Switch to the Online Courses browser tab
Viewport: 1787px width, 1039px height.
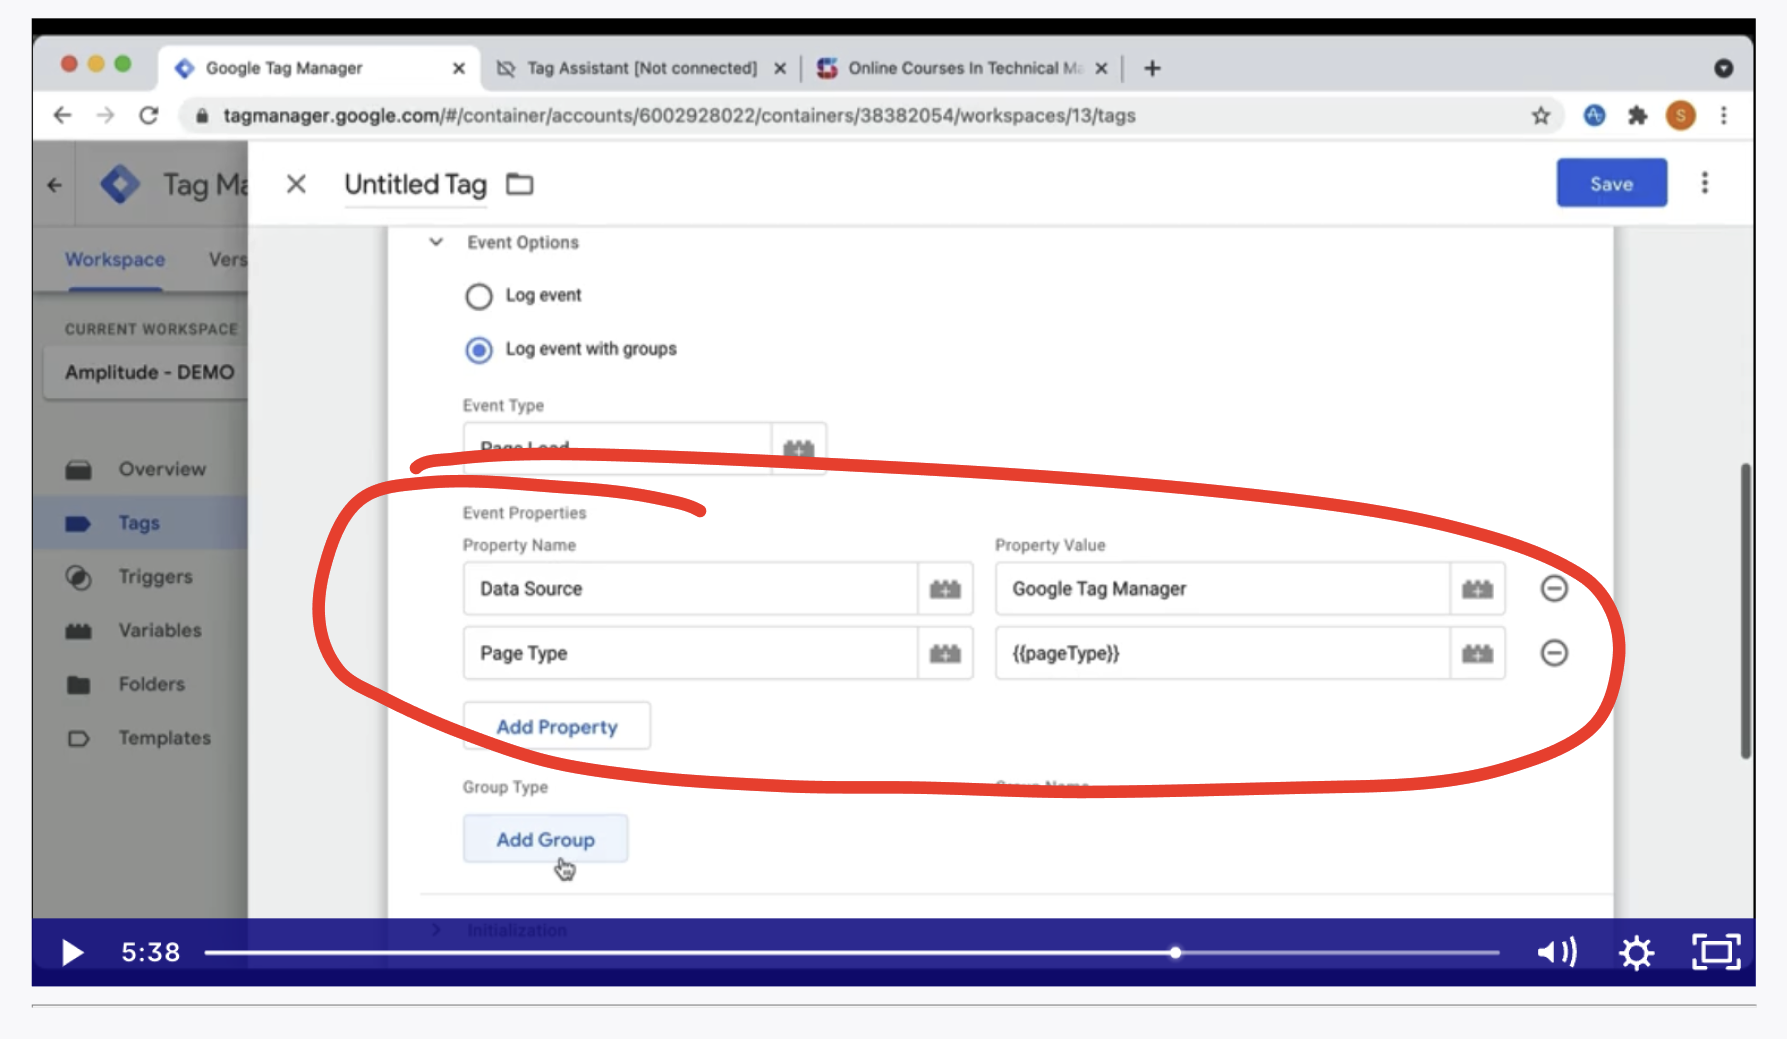[x=965, y=68]
